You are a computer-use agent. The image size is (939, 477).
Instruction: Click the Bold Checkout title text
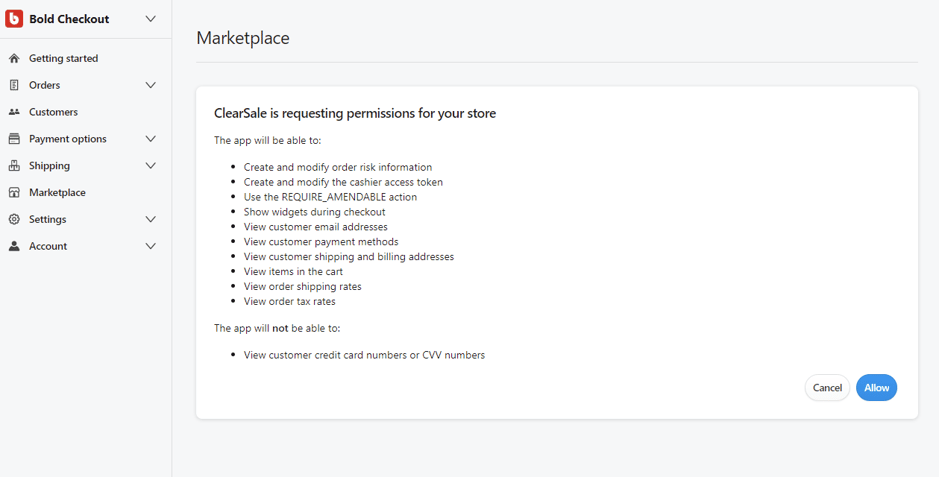tap(69, 19)
